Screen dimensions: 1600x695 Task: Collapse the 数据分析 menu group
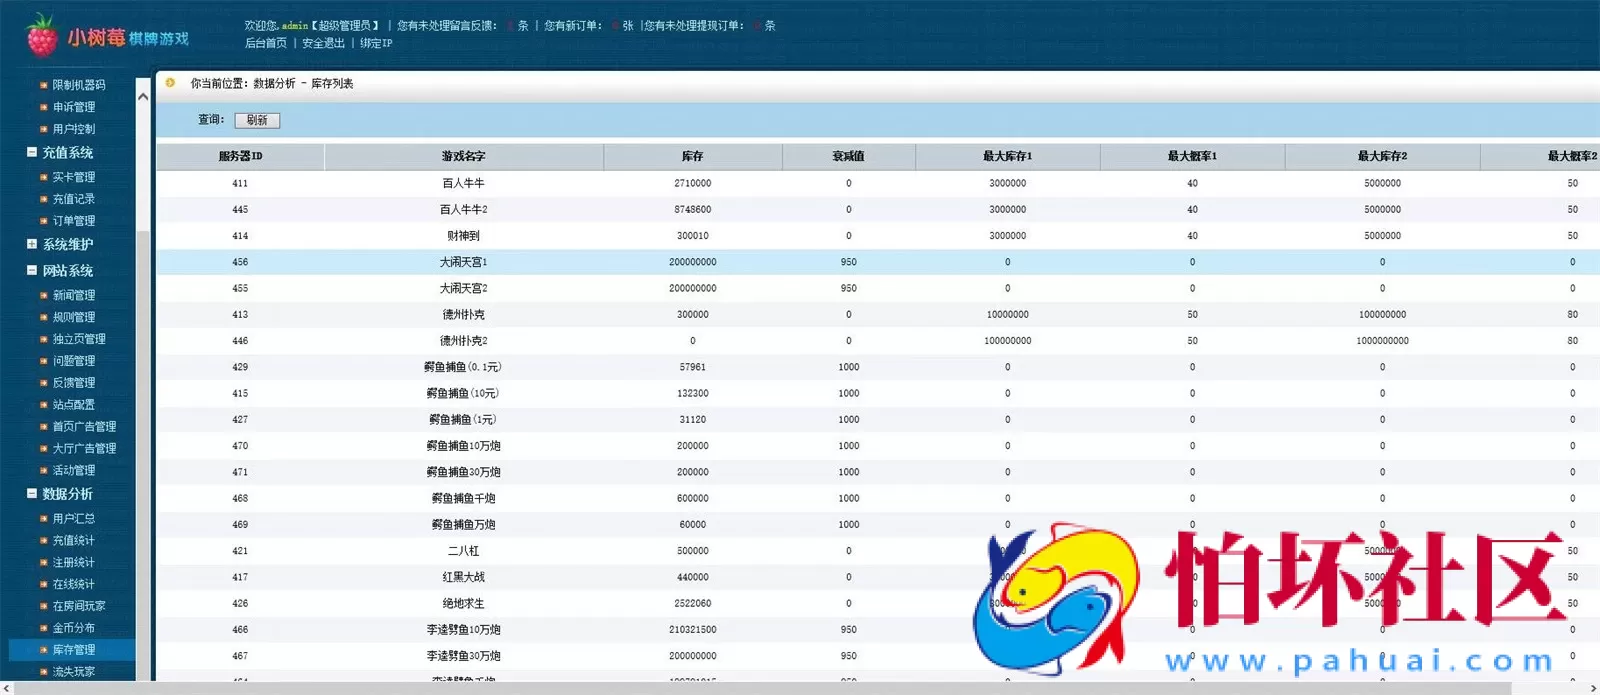(x=32, y=493)
